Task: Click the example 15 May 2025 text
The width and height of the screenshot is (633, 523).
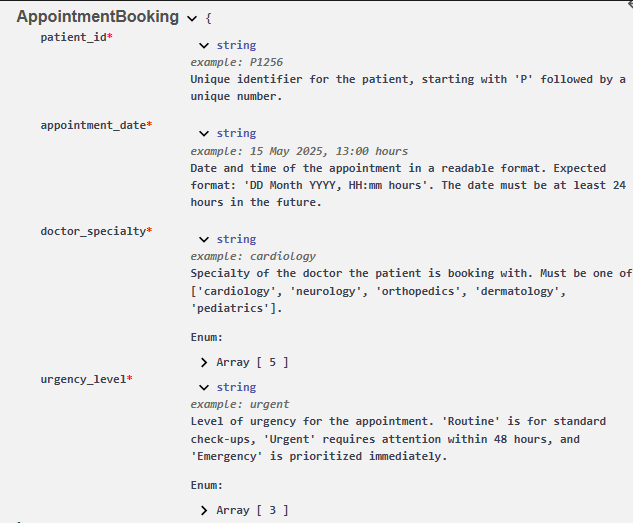Action: pos(286,151)
